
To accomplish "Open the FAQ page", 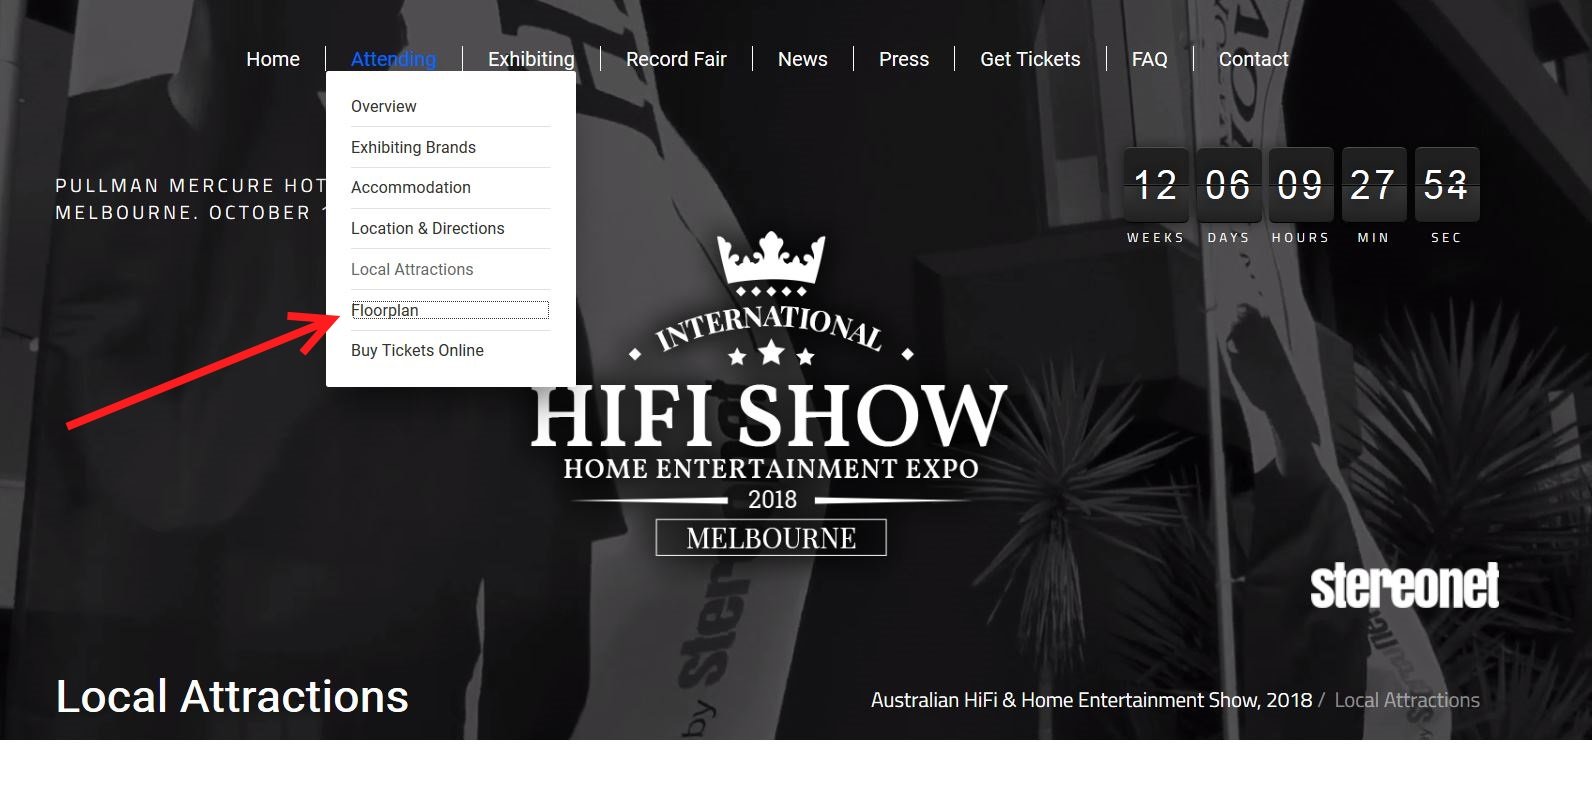I will tap(1149, 59).
